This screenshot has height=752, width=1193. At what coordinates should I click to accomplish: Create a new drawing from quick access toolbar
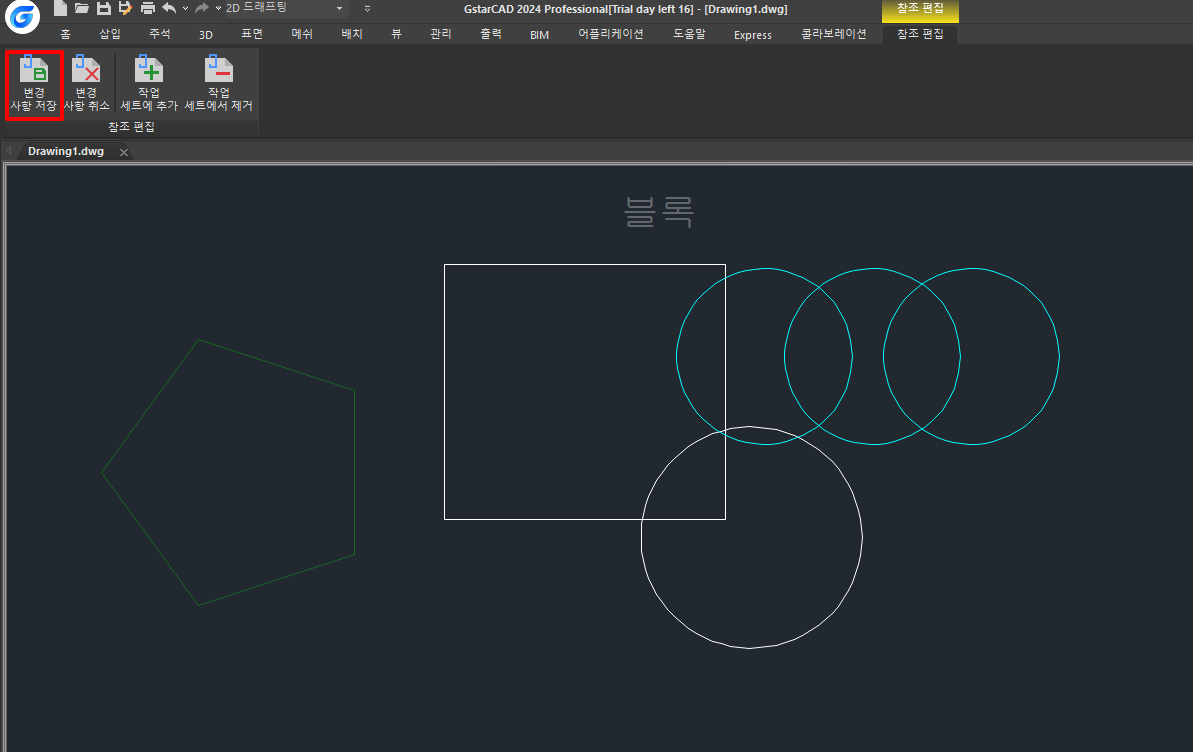pos(60,8)
